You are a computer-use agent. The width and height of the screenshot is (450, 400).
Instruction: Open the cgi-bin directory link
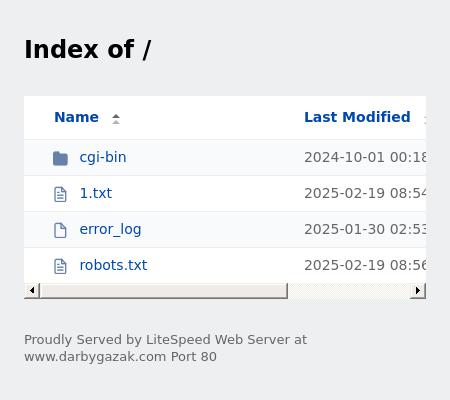(x=103, y=157)
